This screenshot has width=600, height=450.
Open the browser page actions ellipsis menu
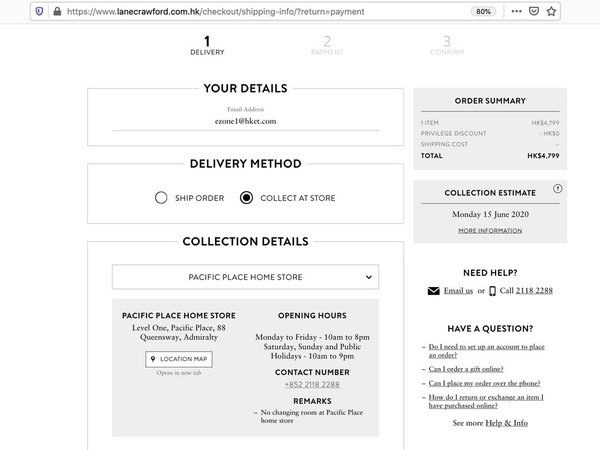[x=519, y=12]
